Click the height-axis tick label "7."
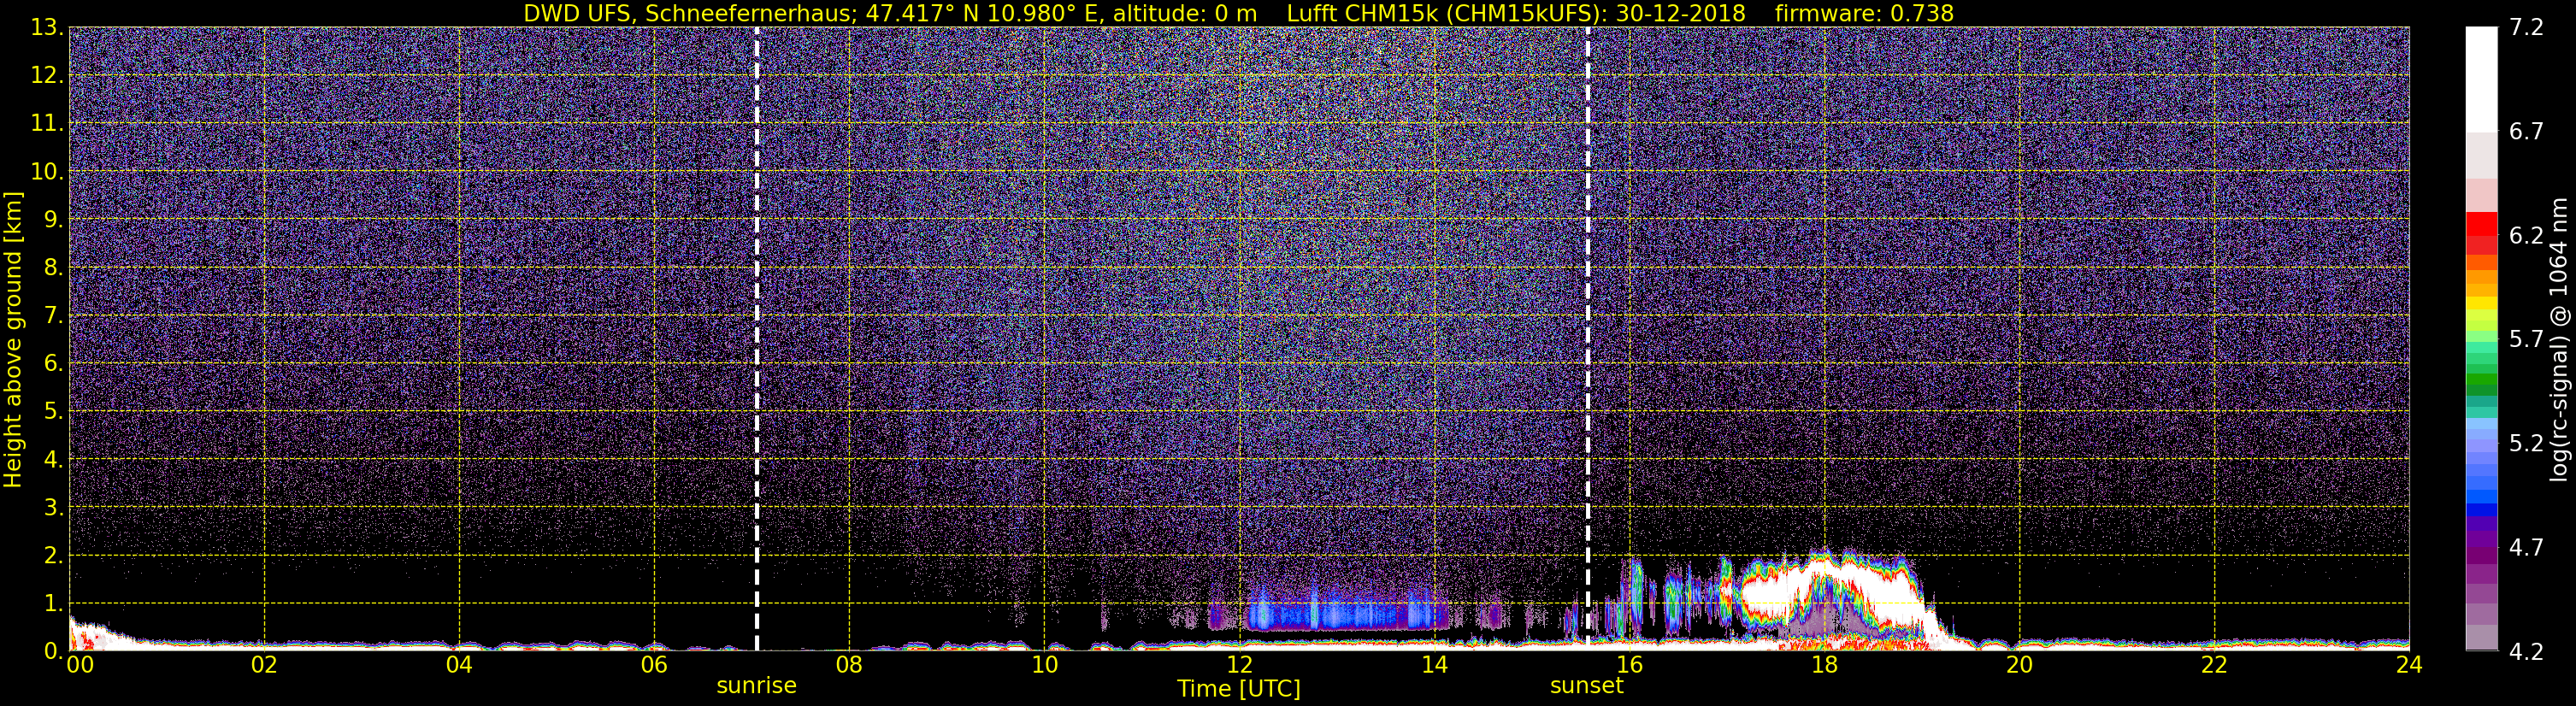The image size is (2576, 706). pyautogui.click(x=54, y=315)
